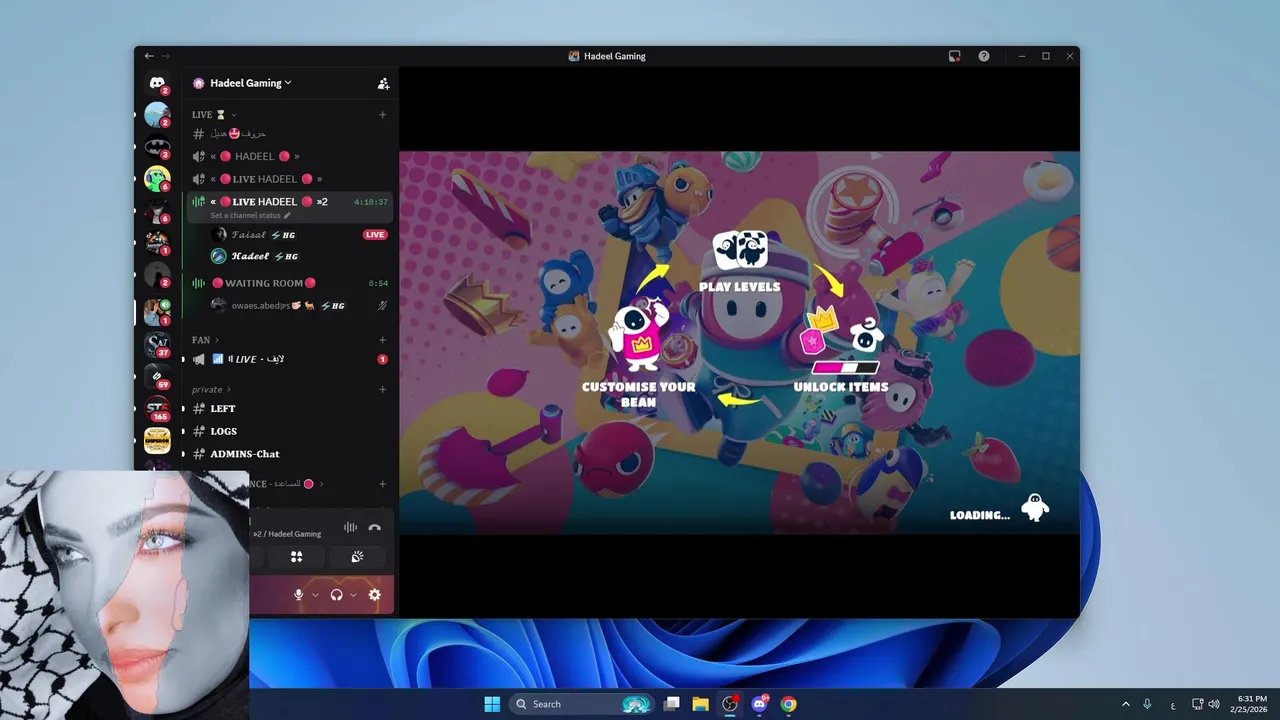Collapse the LIVE category
1280x720 pixels.
point(214,115)
